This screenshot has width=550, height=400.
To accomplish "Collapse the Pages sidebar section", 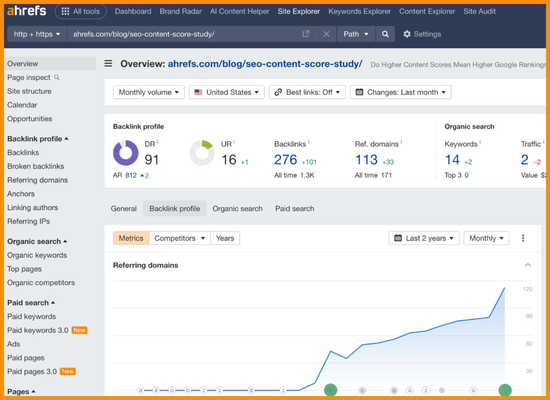I will point(21,392).
